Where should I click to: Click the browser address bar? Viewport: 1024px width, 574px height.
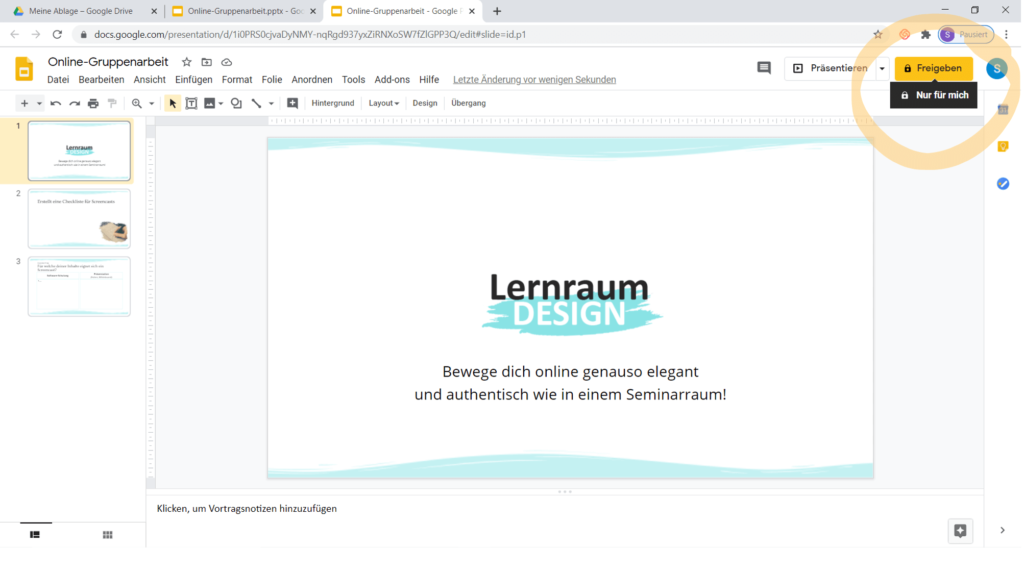pos(477,35)
